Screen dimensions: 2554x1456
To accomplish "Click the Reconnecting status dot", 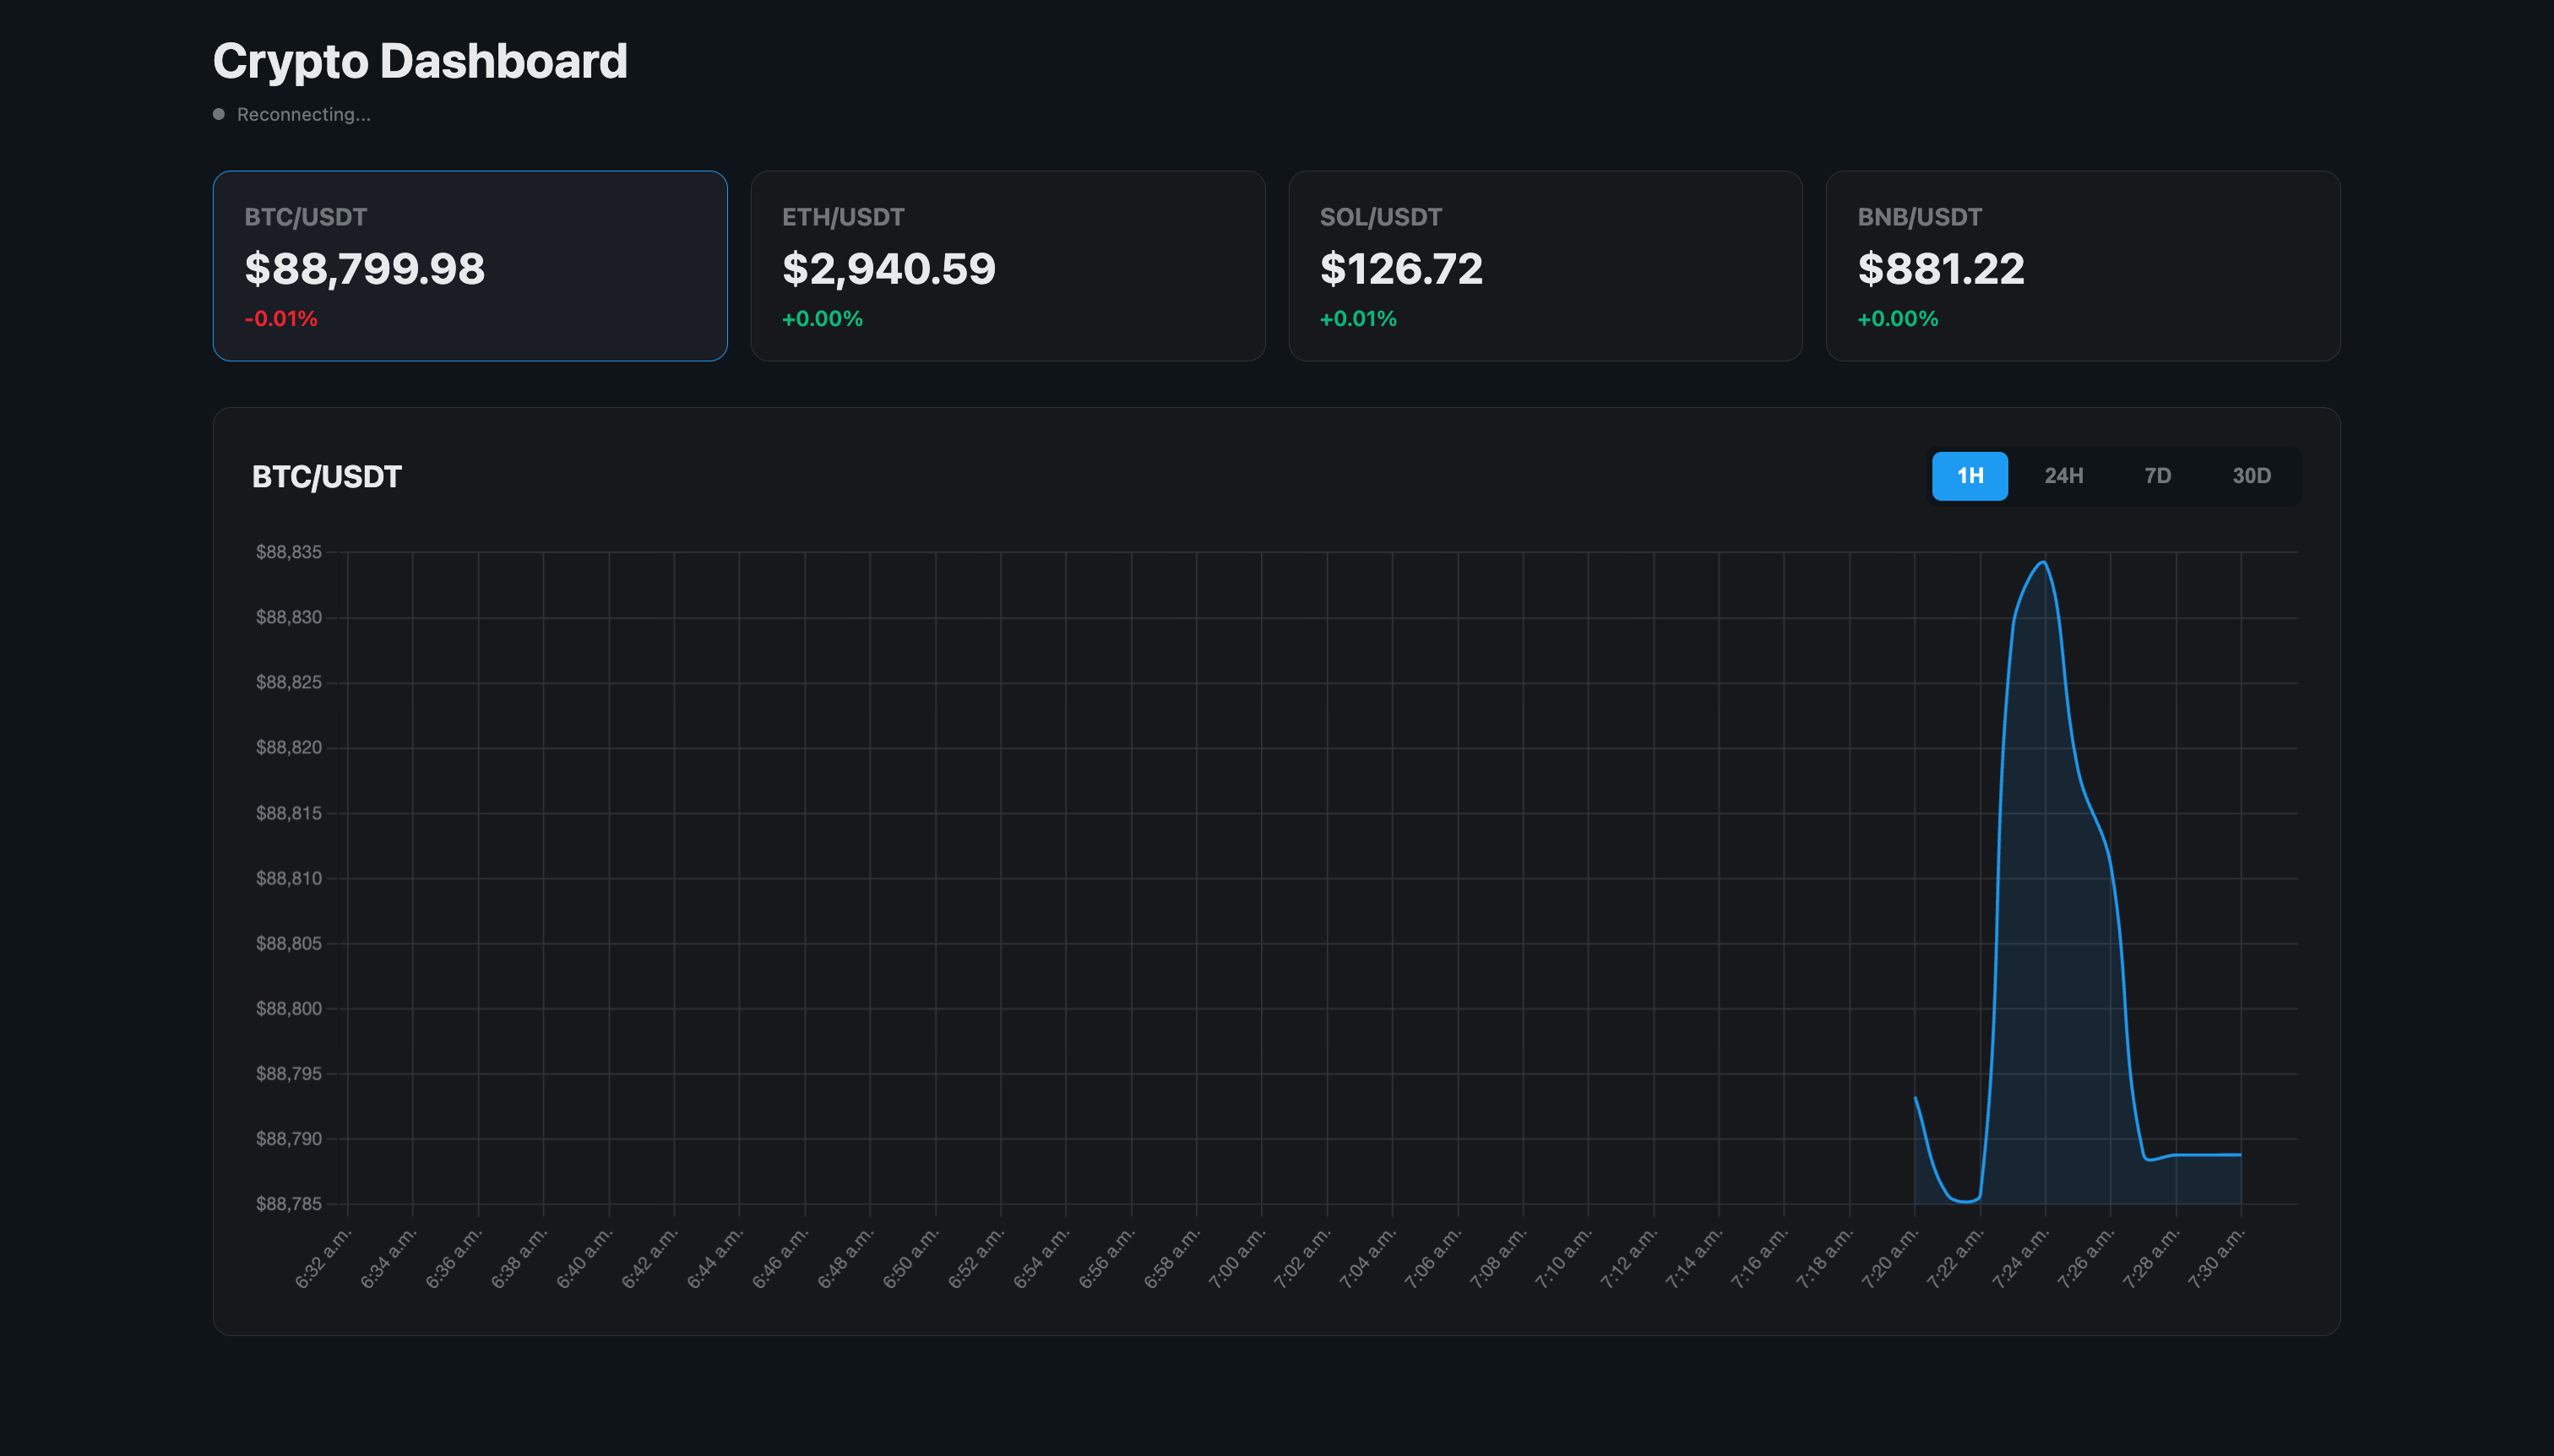I will (x=219, y=114).
